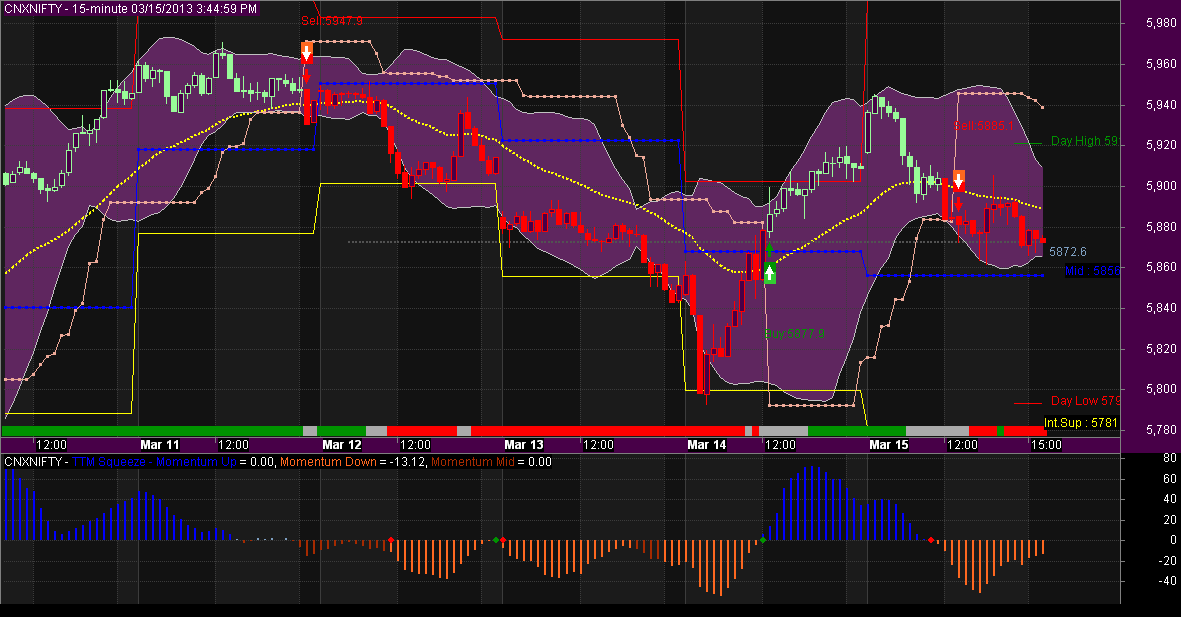Screen dimensions: 1181x617
Task: Click the Mar 12 date label on the time axis
Action: click(342, 444)
